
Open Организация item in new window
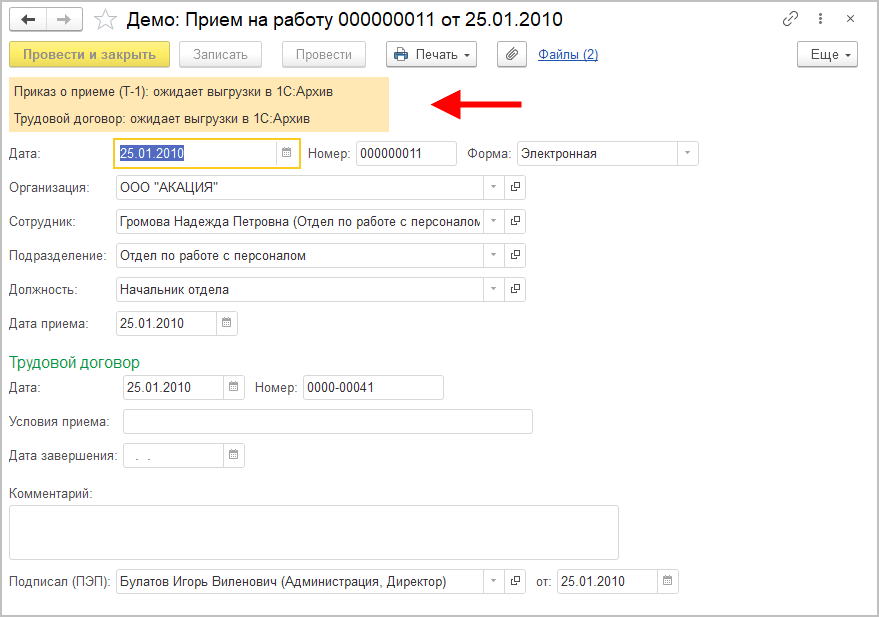pyautogui.click(x=516, y=187)
